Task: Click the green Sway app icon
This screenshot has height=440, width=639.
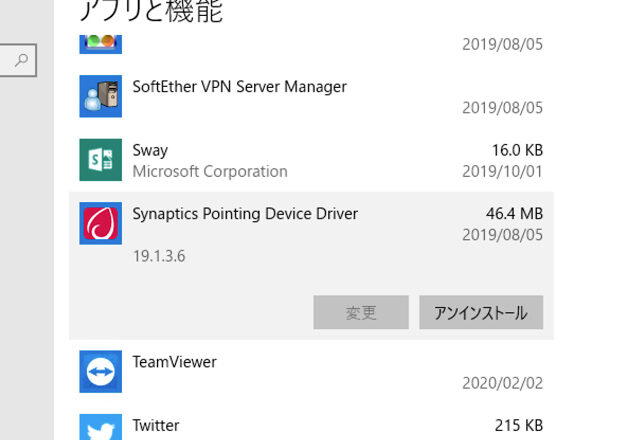Action: (100, 160)
